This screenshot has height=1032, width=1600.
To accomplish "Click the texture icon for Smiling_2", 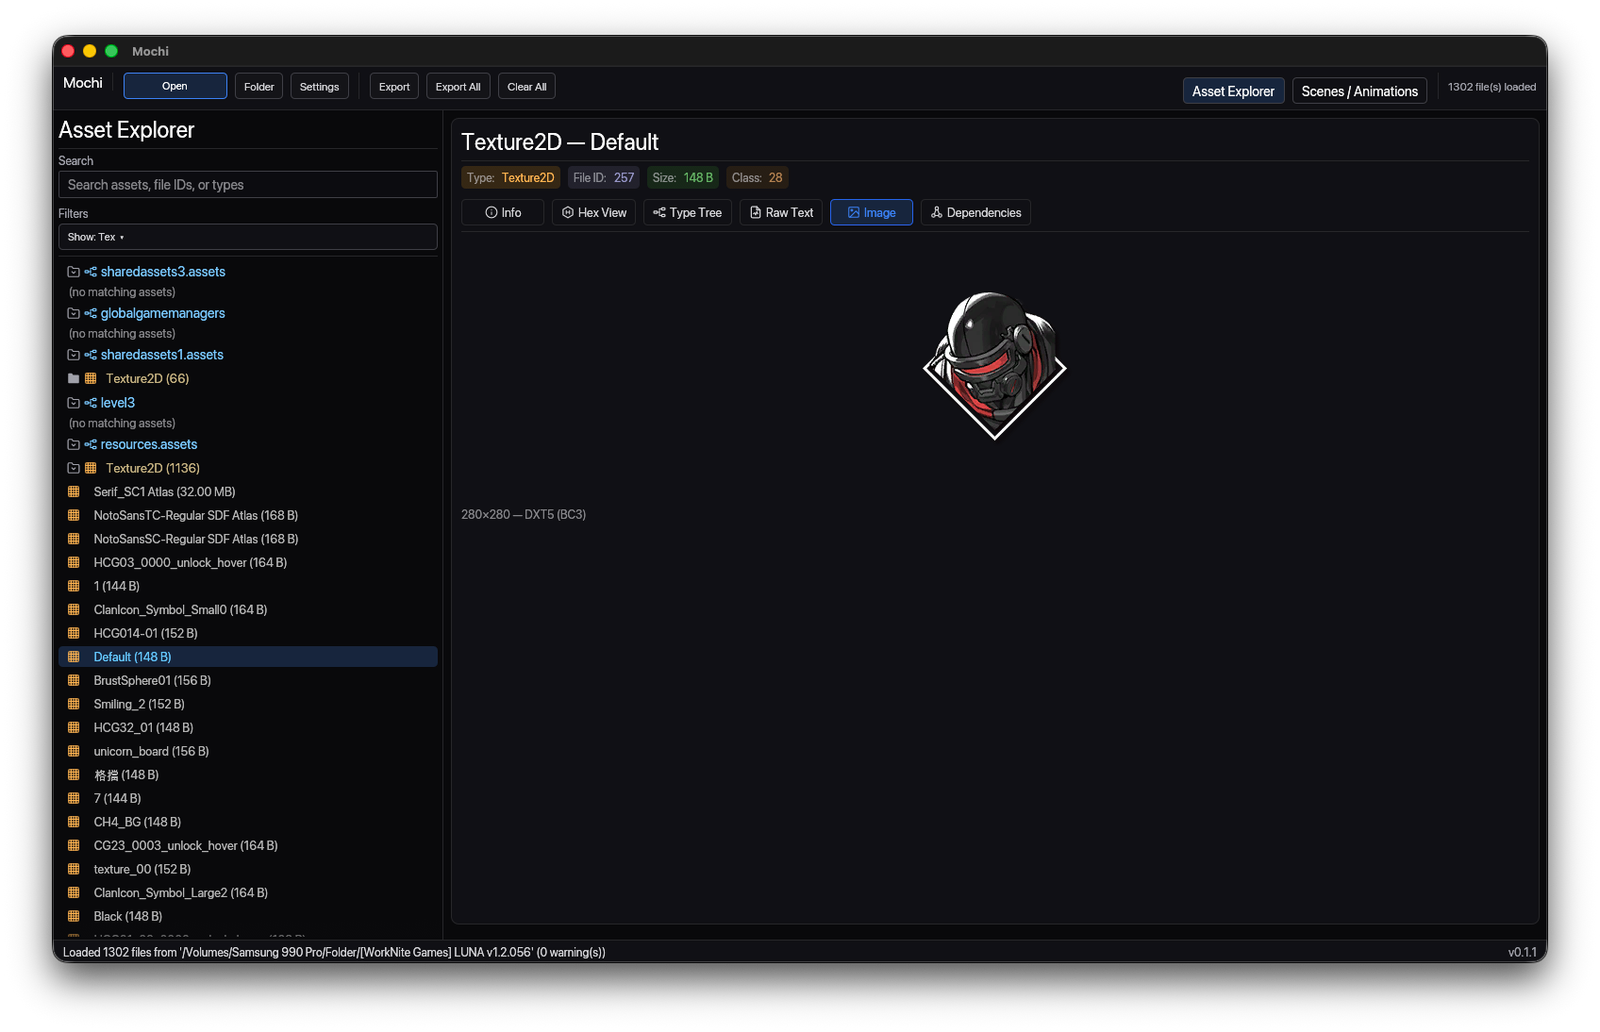I will [x=73, y=704].
